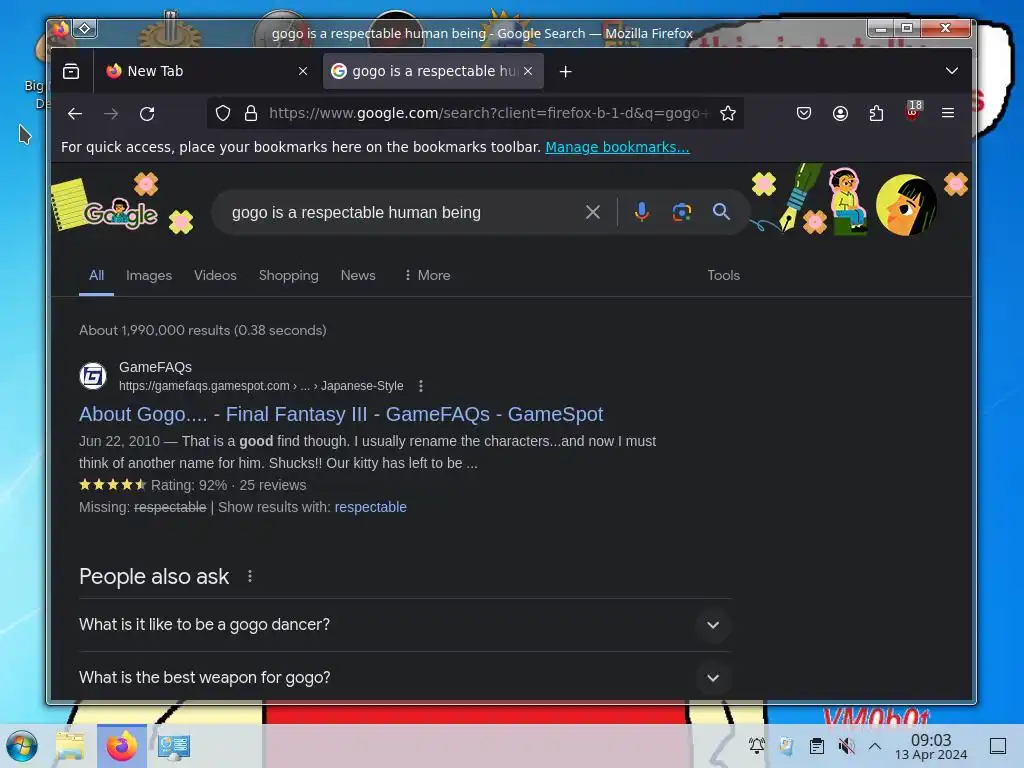Open the Firefox hamburger application menu

point(948,114)
